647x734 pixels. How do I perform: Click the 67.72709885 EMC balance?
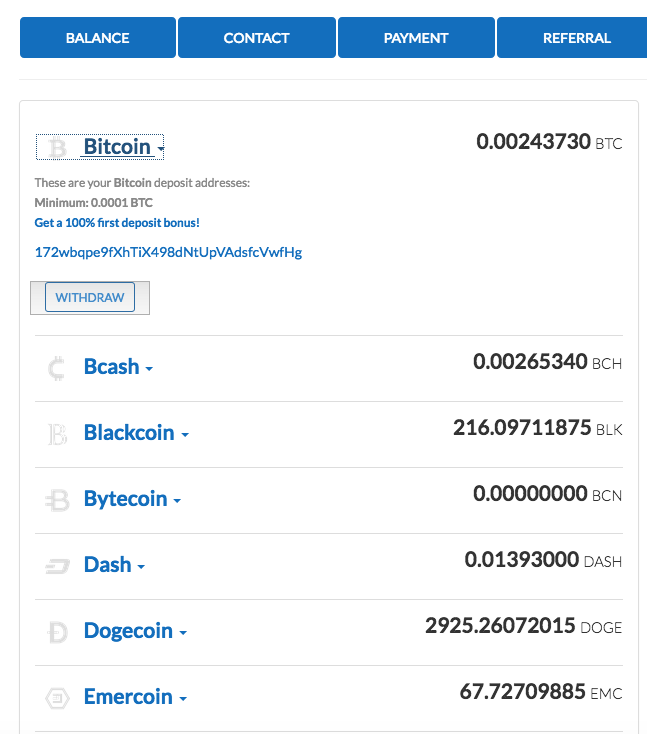click(x=541, y=692)
